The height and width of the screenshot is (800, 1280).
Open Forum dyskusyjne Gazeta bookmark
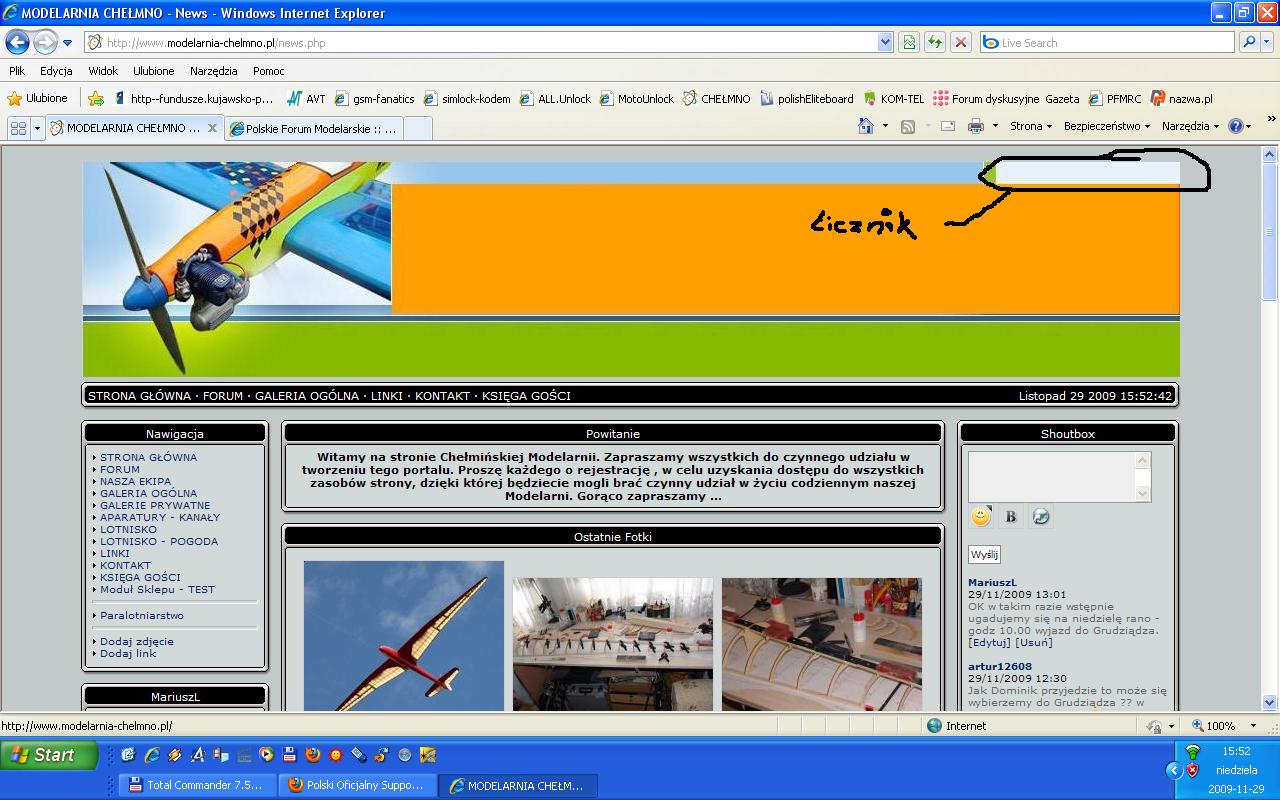click(1006, 99)
